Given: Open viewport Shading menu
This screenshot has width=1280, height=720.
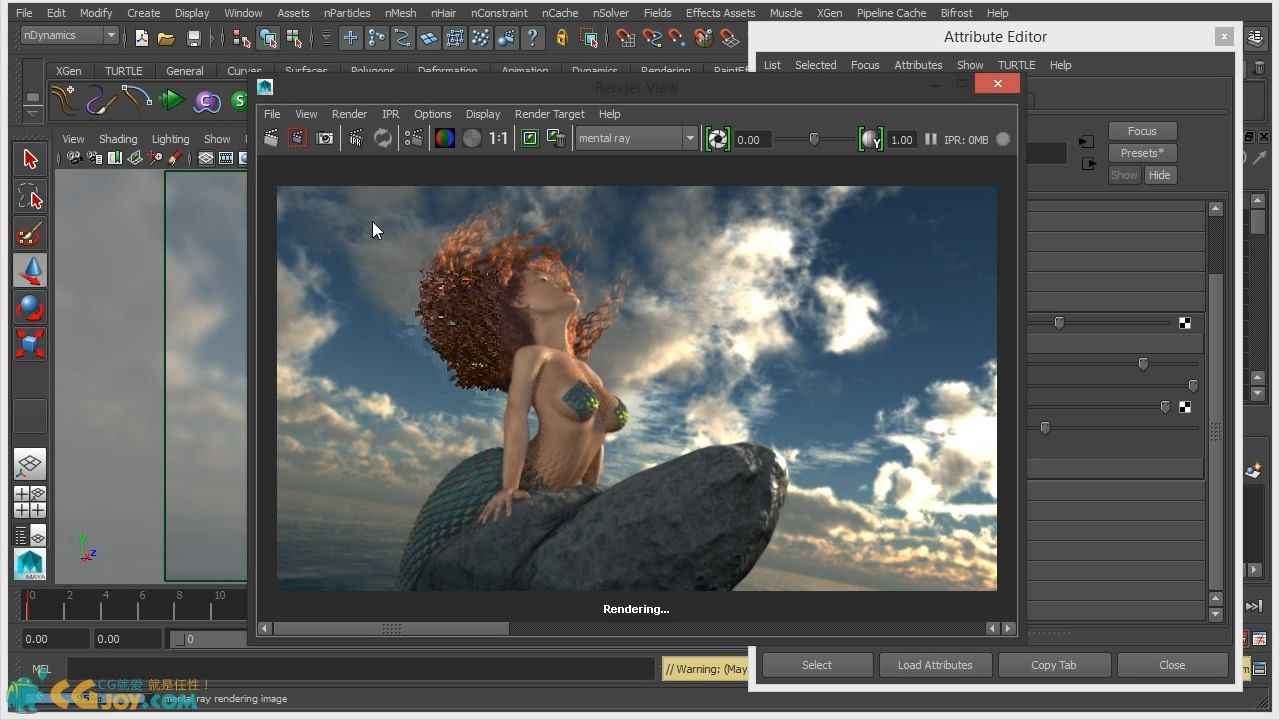Looking at the screenshot, I should pyautogui.click(x=118, y=139).
